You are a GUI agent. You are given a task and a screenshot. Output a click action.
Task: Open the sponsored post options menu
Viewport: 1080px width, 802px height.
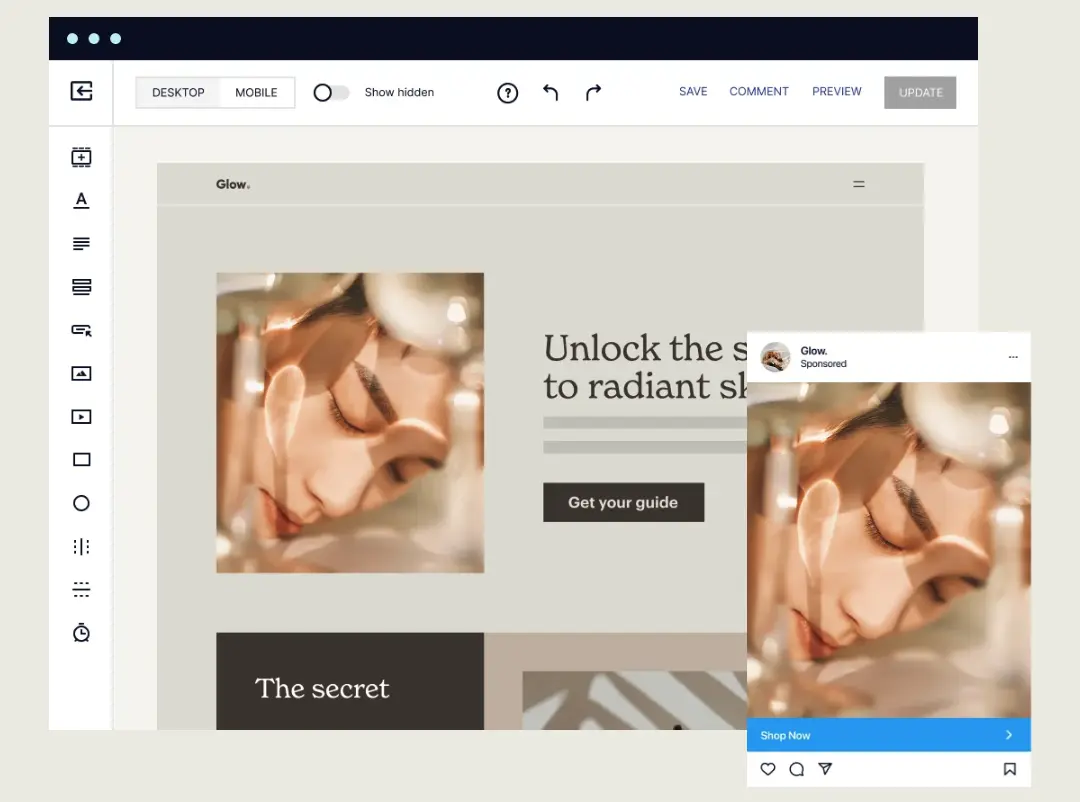click(1014, 357)
